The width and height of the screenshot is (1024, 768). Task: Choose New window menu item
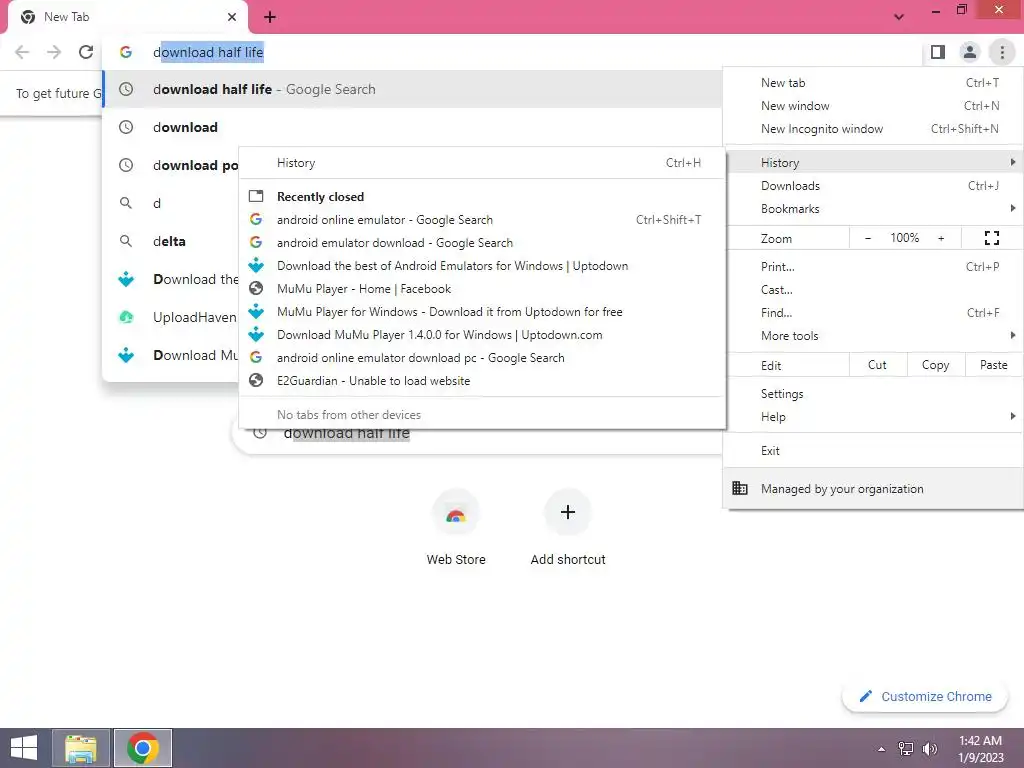(873, 106)
